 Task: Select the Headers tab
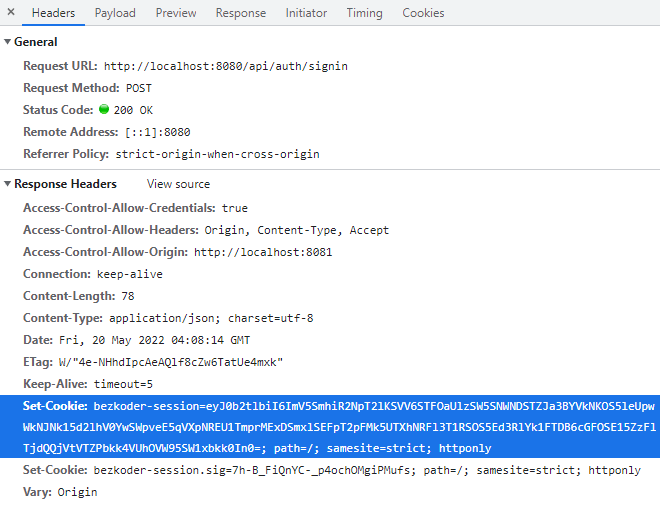pyautogui.click(x=53, y=13)
